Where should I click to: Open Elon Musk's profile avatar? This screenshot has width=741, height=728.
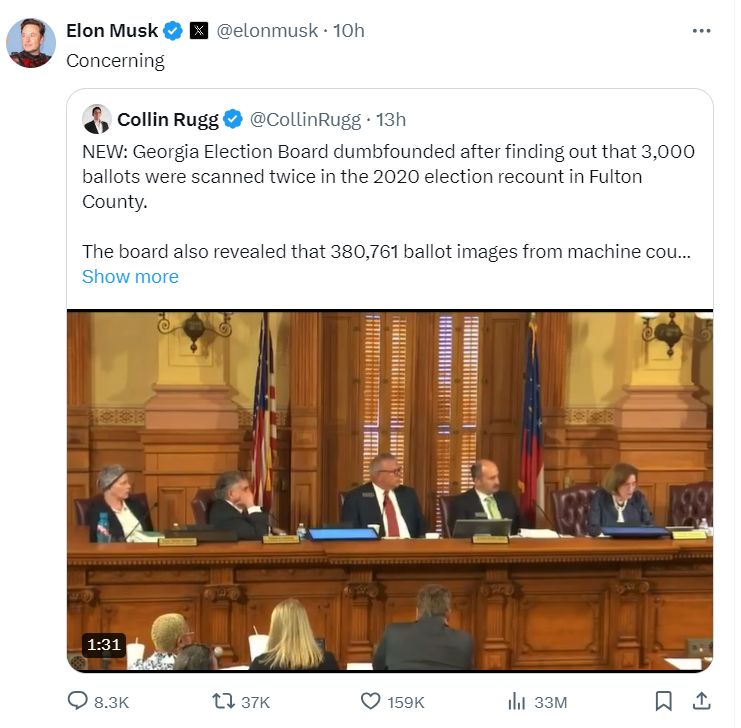point(31,43)
